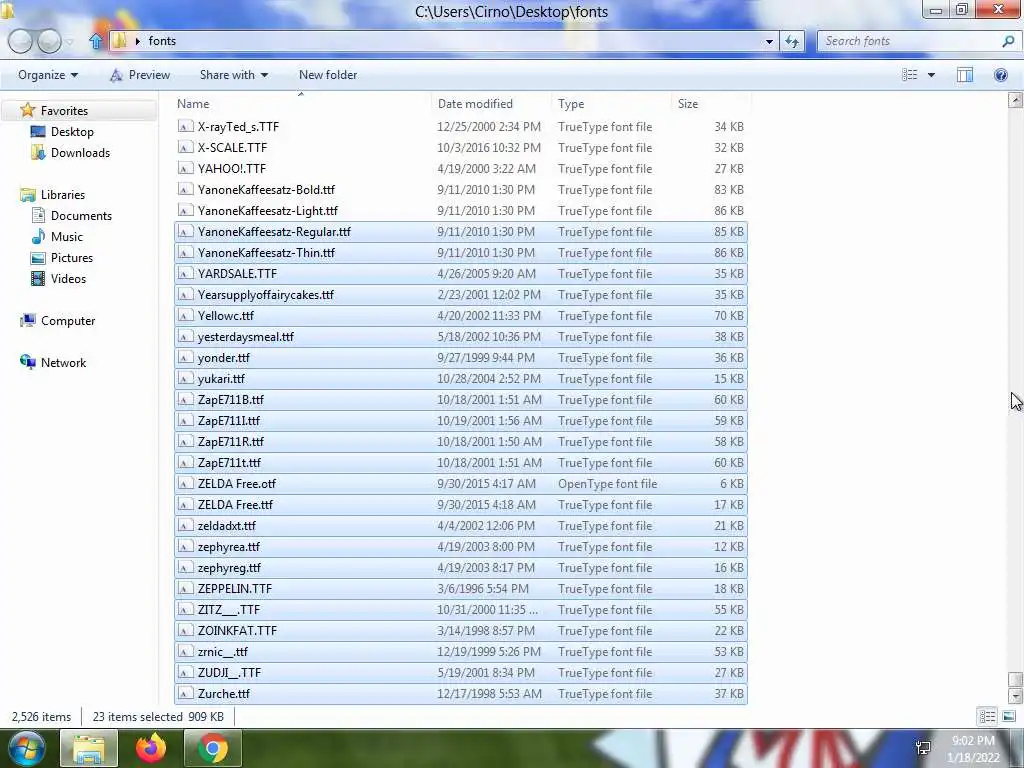Select the file X-rayTed_s.TTF
1024x768 pixels.
(460, 127)
